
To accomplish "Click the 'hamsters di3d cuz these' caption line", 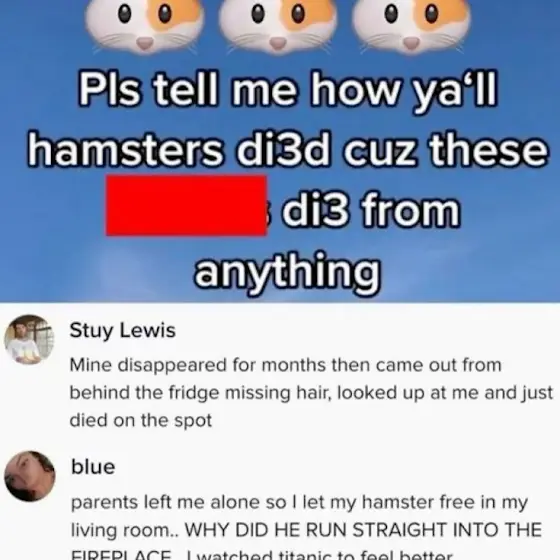I will coord(288,150).
